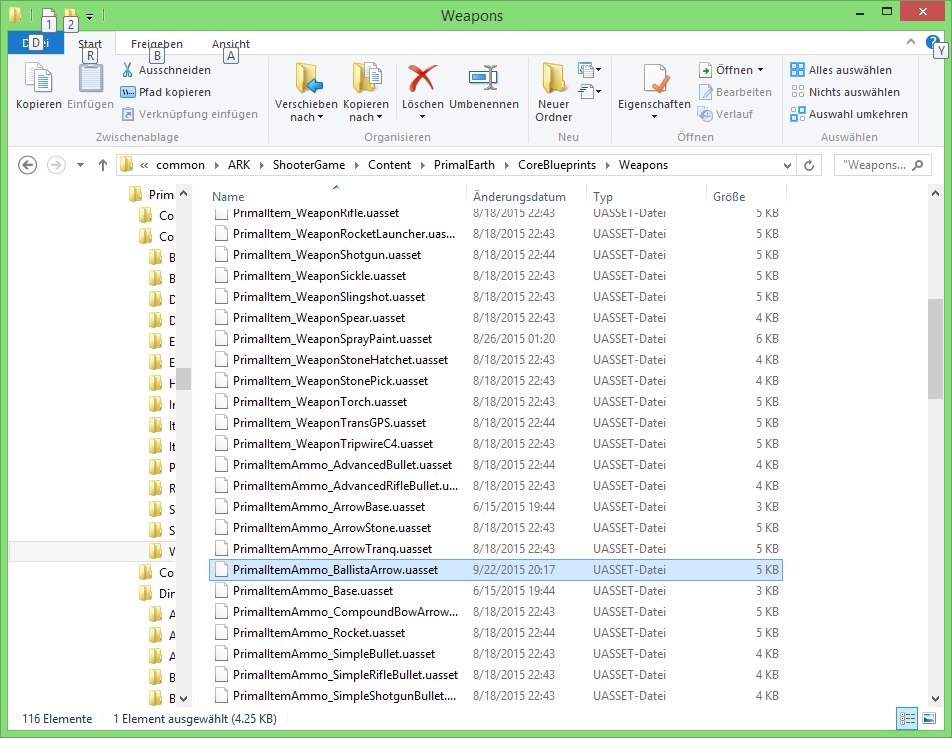Click Ausschneiden scissors command
This screenshot has height=738, width=952.
point(166,70)
